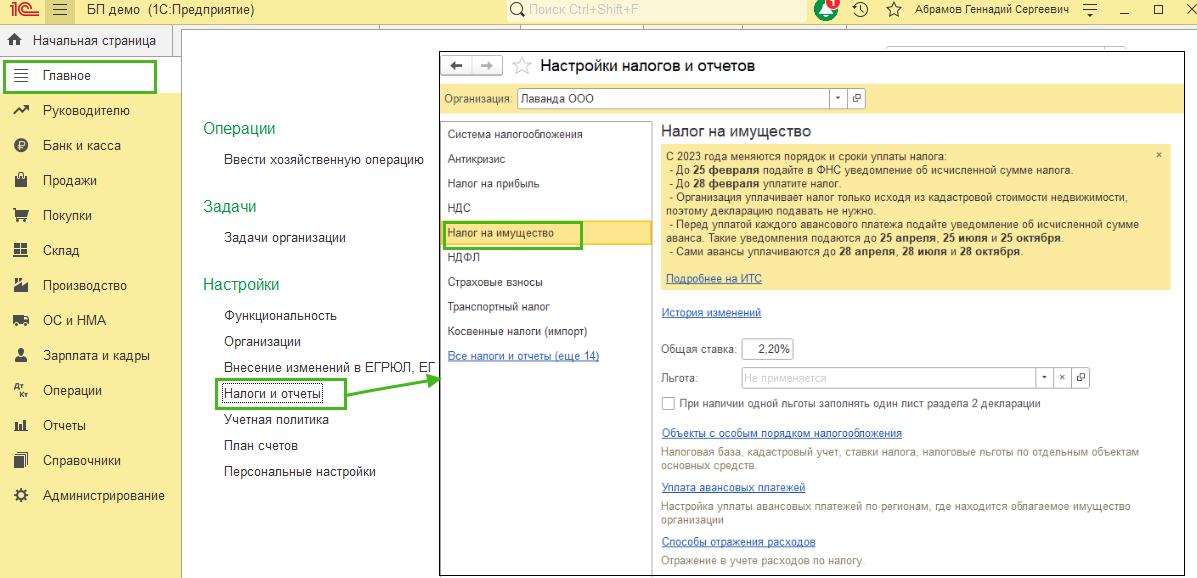Click Ввести хозяйственную операцию
Screen dimensions: 1197x578
coord(324,160)
